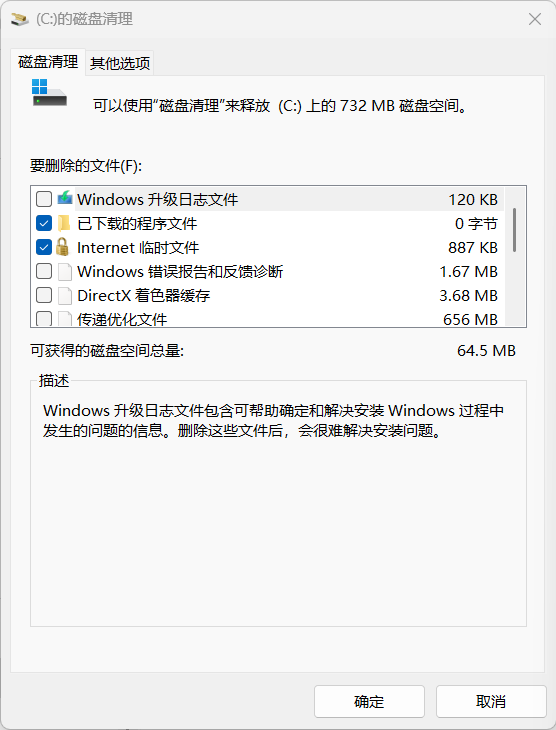556x730 pixels.
Task: Click the Disk Cleanup title bar icon
Action: coord(20,19)
